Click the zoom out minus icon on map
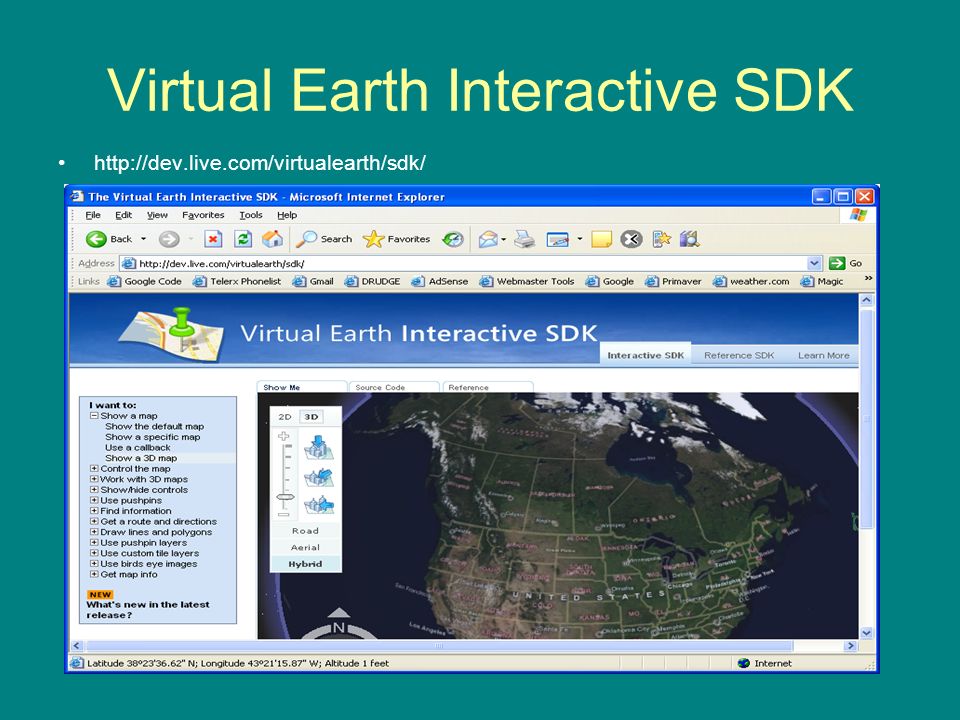 click(283, 514)
